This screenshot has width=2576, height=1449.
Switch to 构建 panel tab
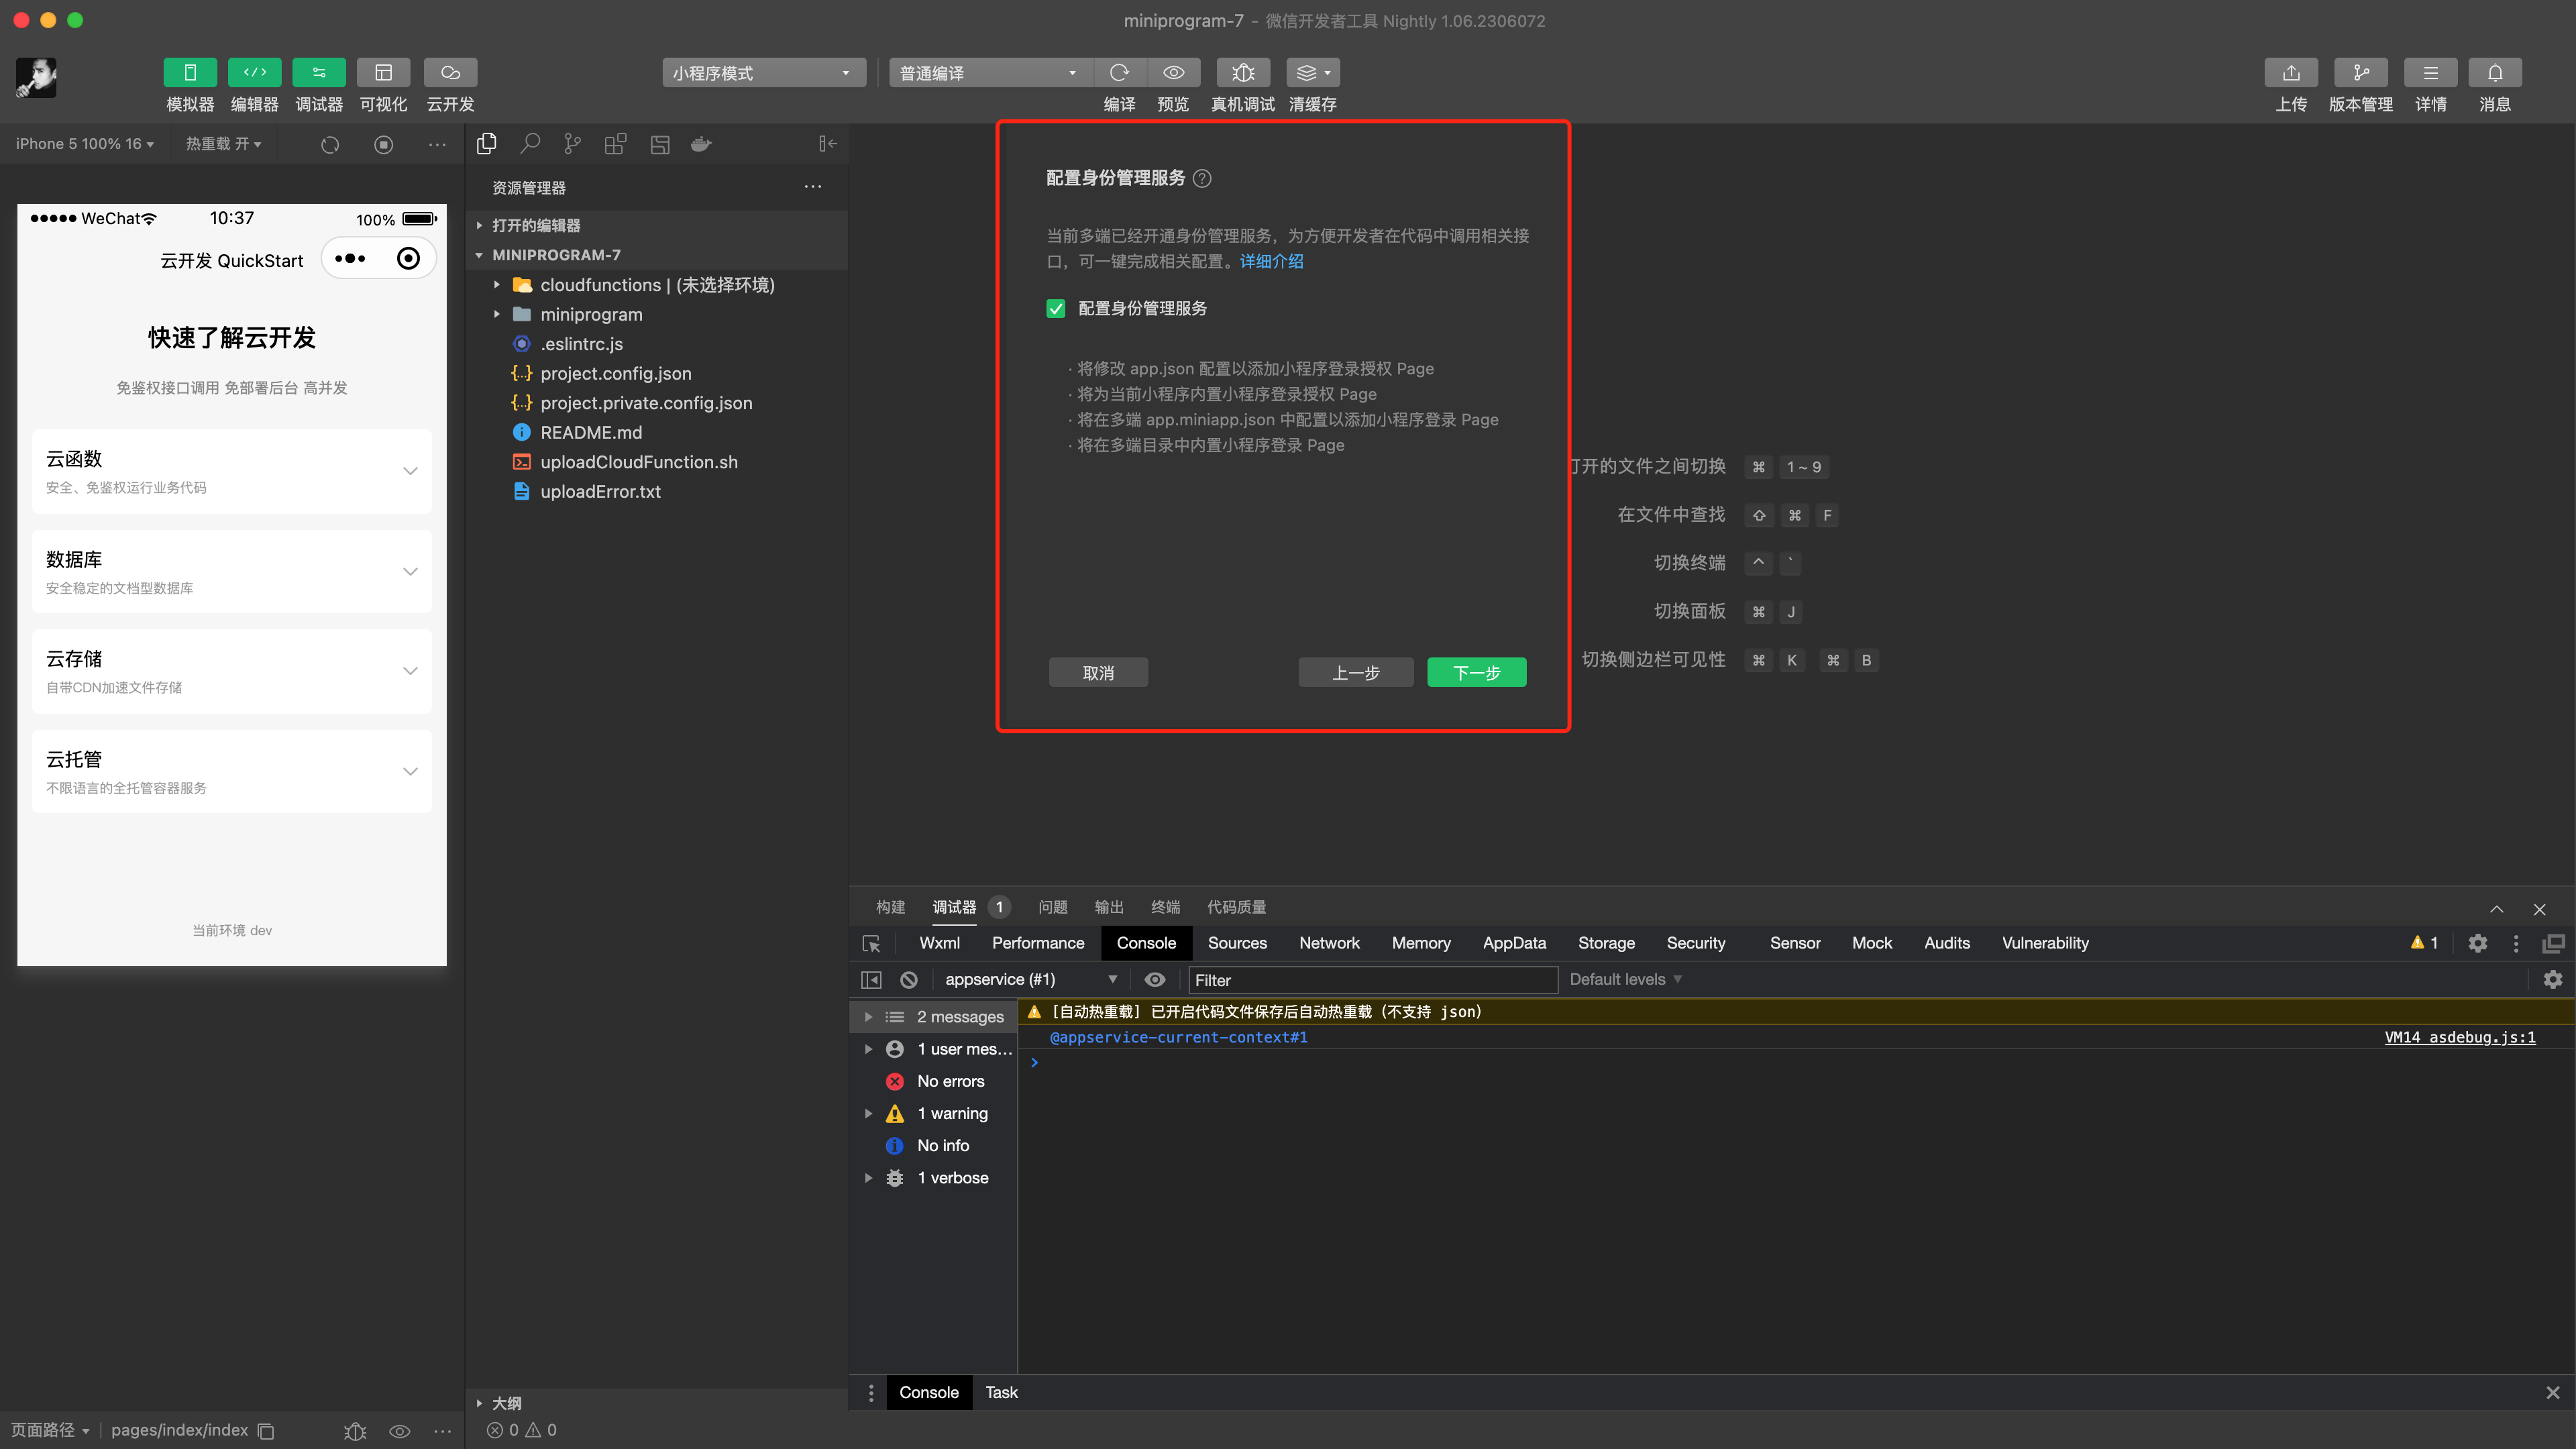890,907
